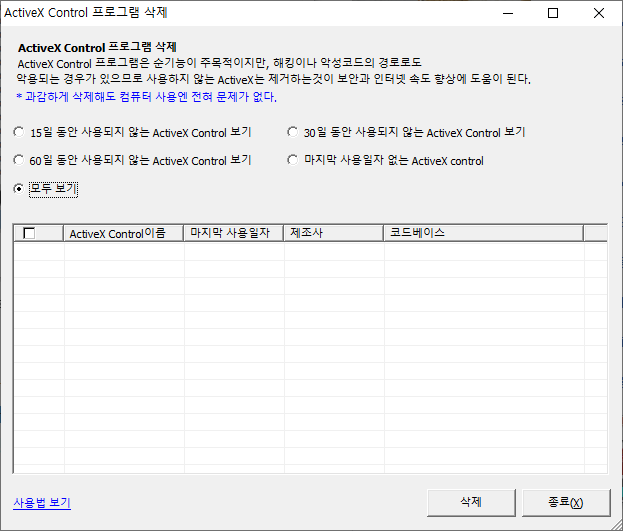The image size is (623, 531).
Task: Click the 제조사 column header
Action: tap(333, 233)
